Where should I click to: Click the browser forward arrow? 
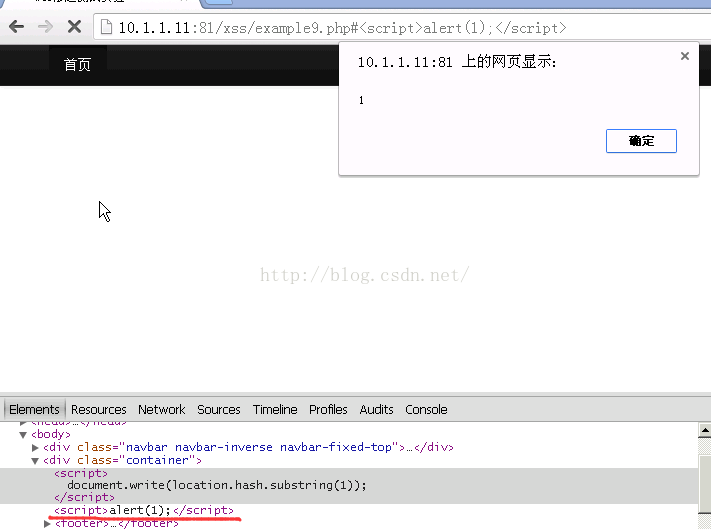click(45, 27)
